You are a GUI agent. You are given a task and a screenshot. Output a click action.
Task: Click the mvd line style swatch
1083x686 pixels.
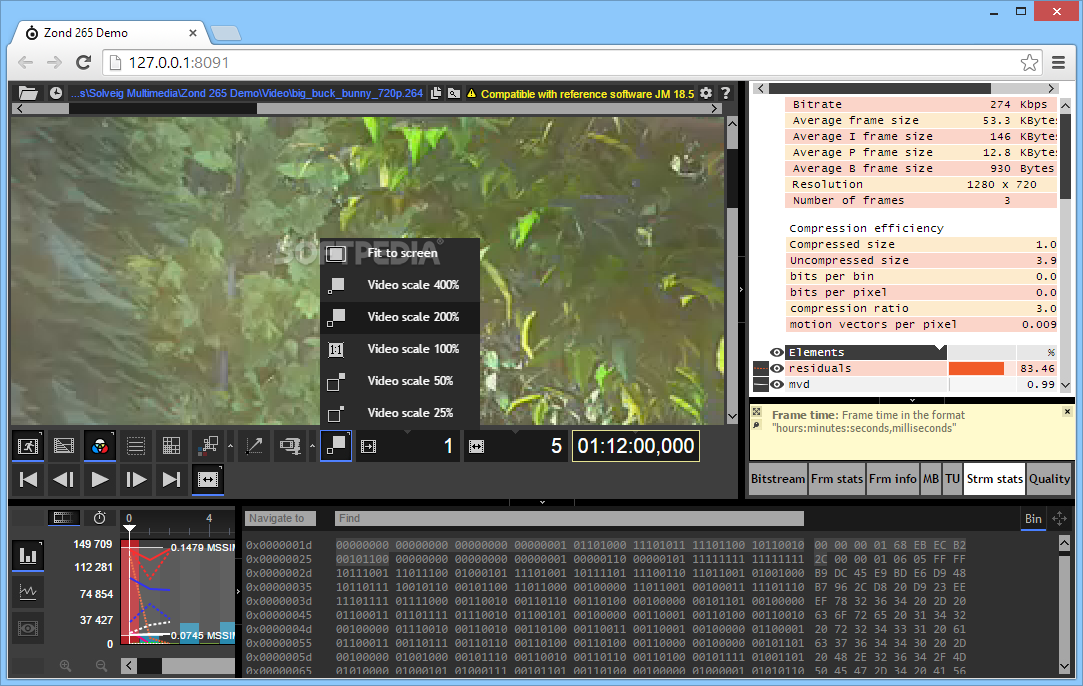(x=760, y=384)
